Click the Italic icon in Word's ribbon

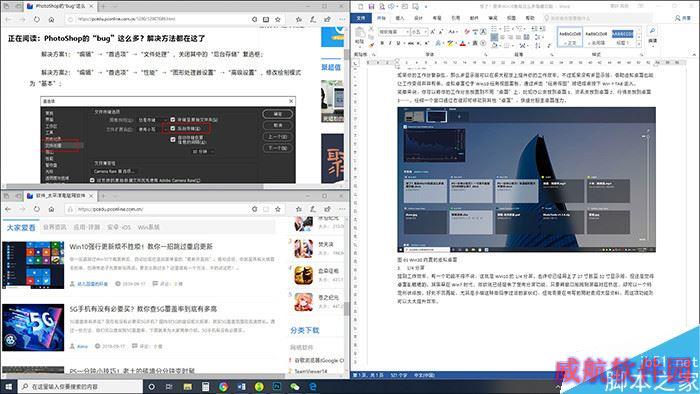pos(390,43)
